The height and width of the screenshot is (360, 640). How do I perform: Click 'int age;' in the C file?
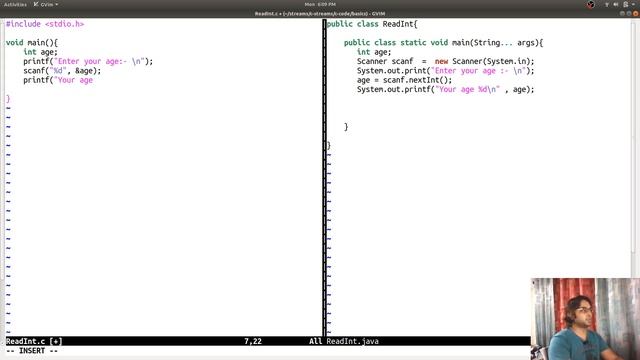coord(40,52)
